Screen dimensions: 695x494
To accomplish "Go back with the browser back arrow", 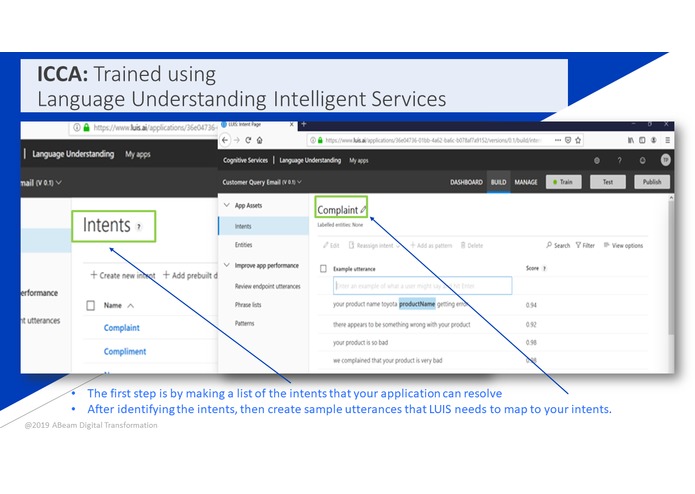I will (x=225, y=140).
